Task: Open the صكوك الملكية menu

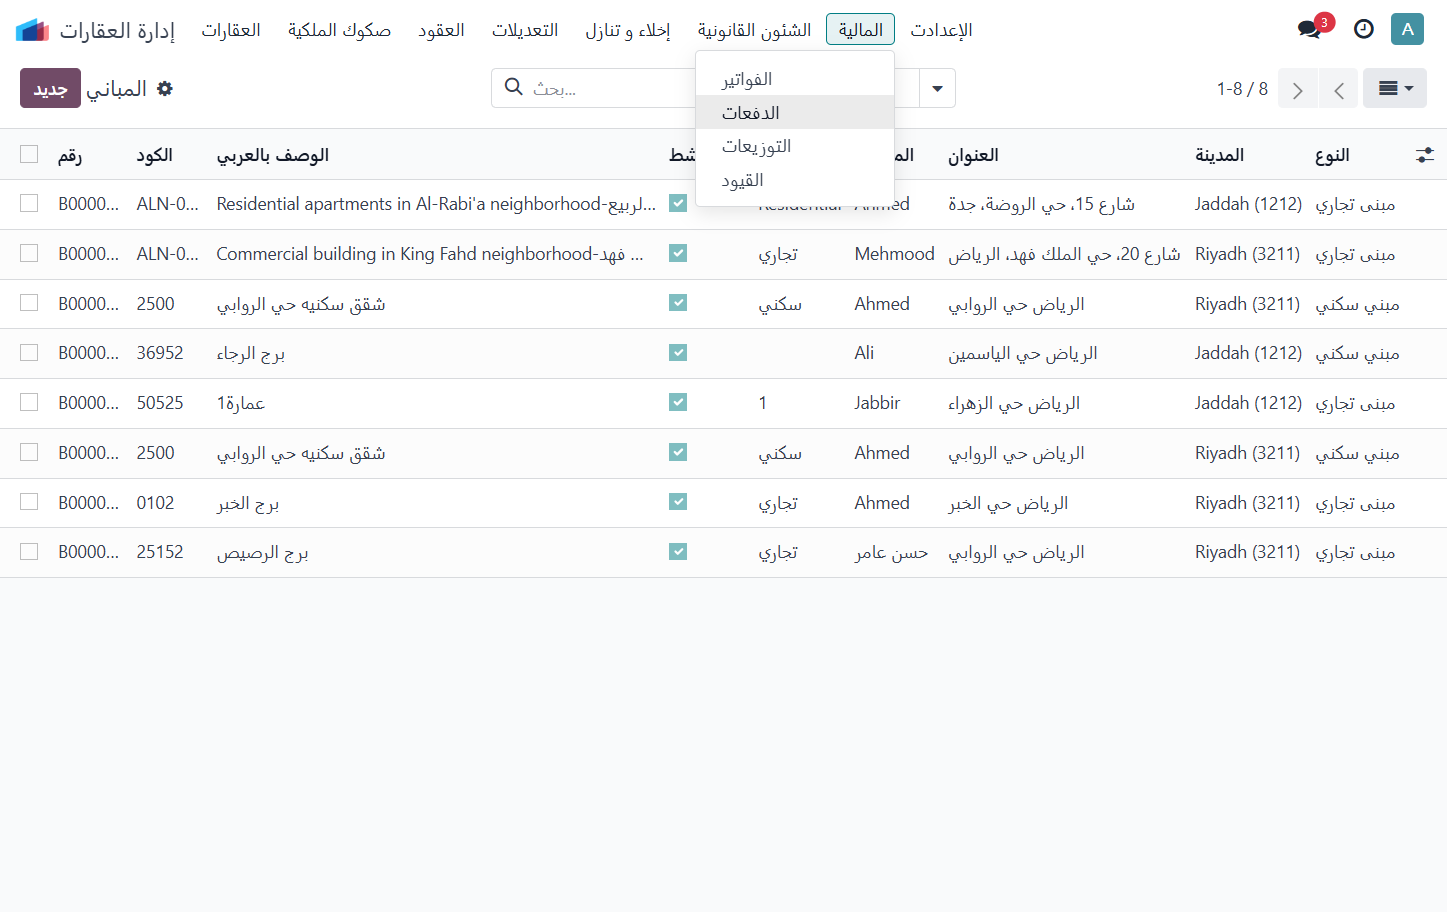Action: [x=339, y=30]
